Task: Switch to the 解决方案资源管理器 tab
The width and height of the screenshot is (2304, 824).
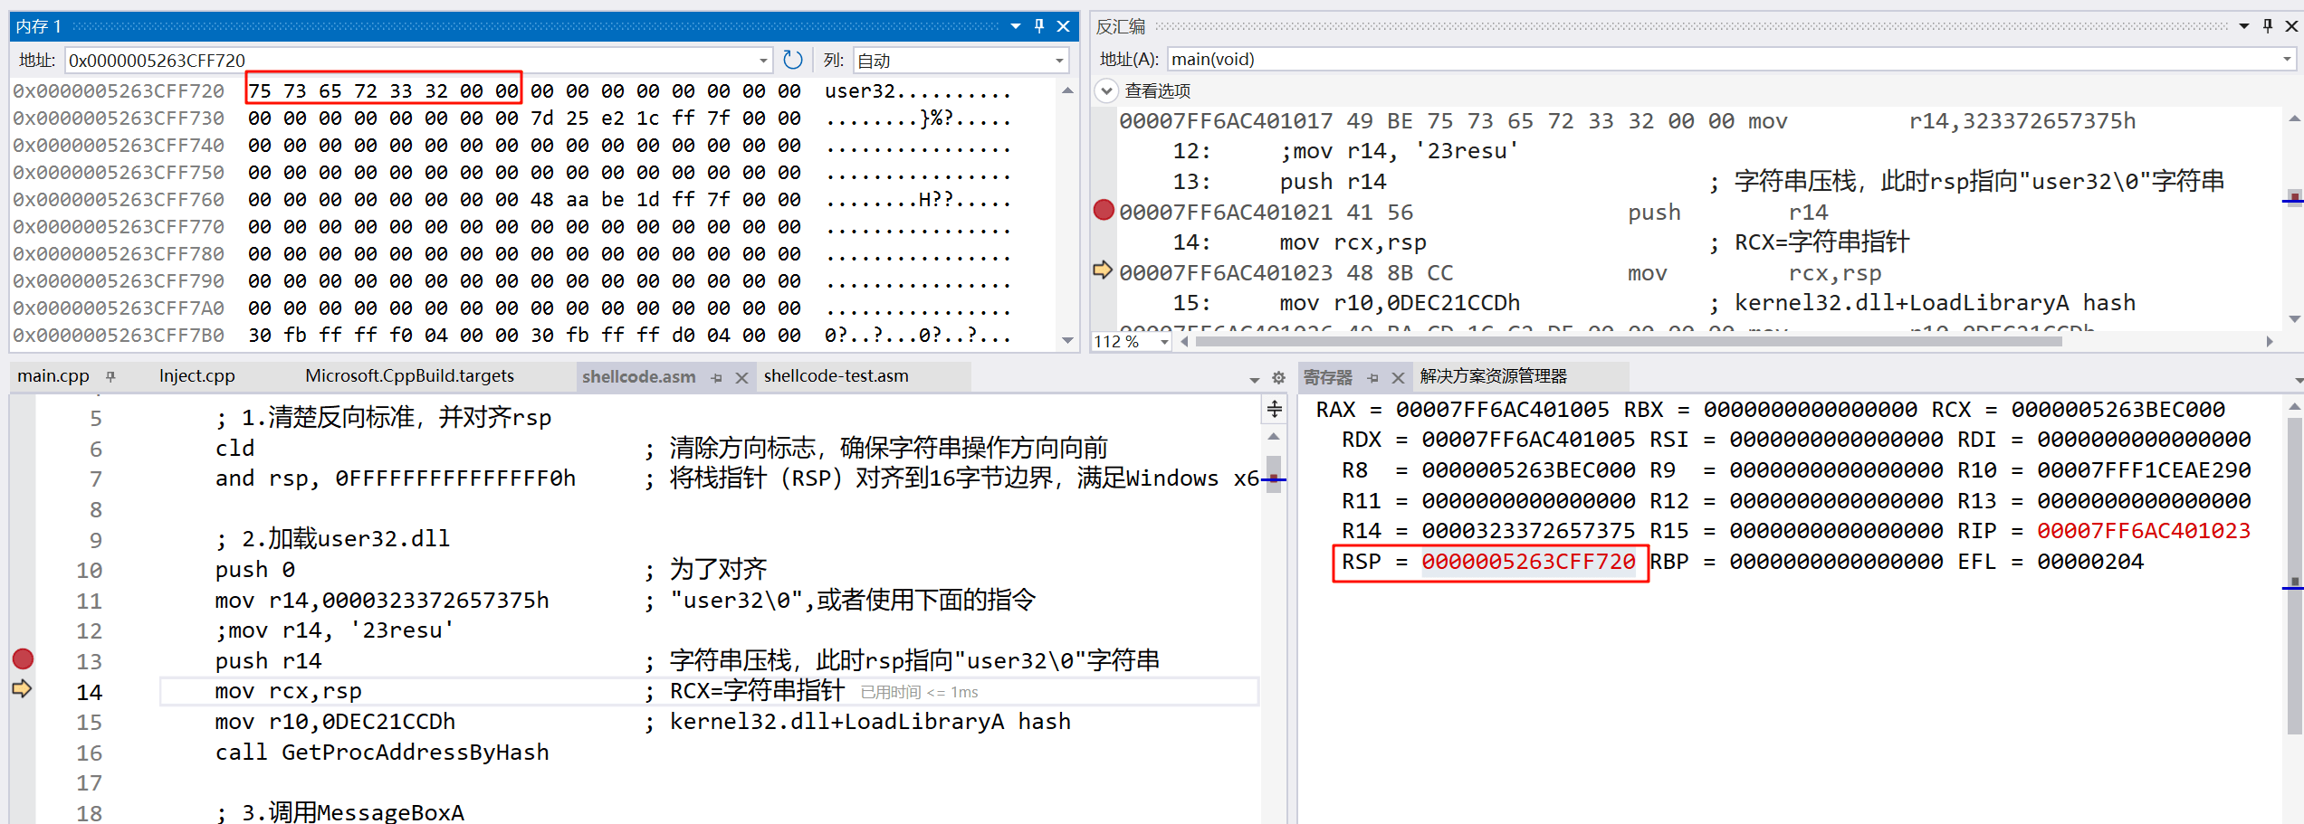Action: coord(1493,376)
